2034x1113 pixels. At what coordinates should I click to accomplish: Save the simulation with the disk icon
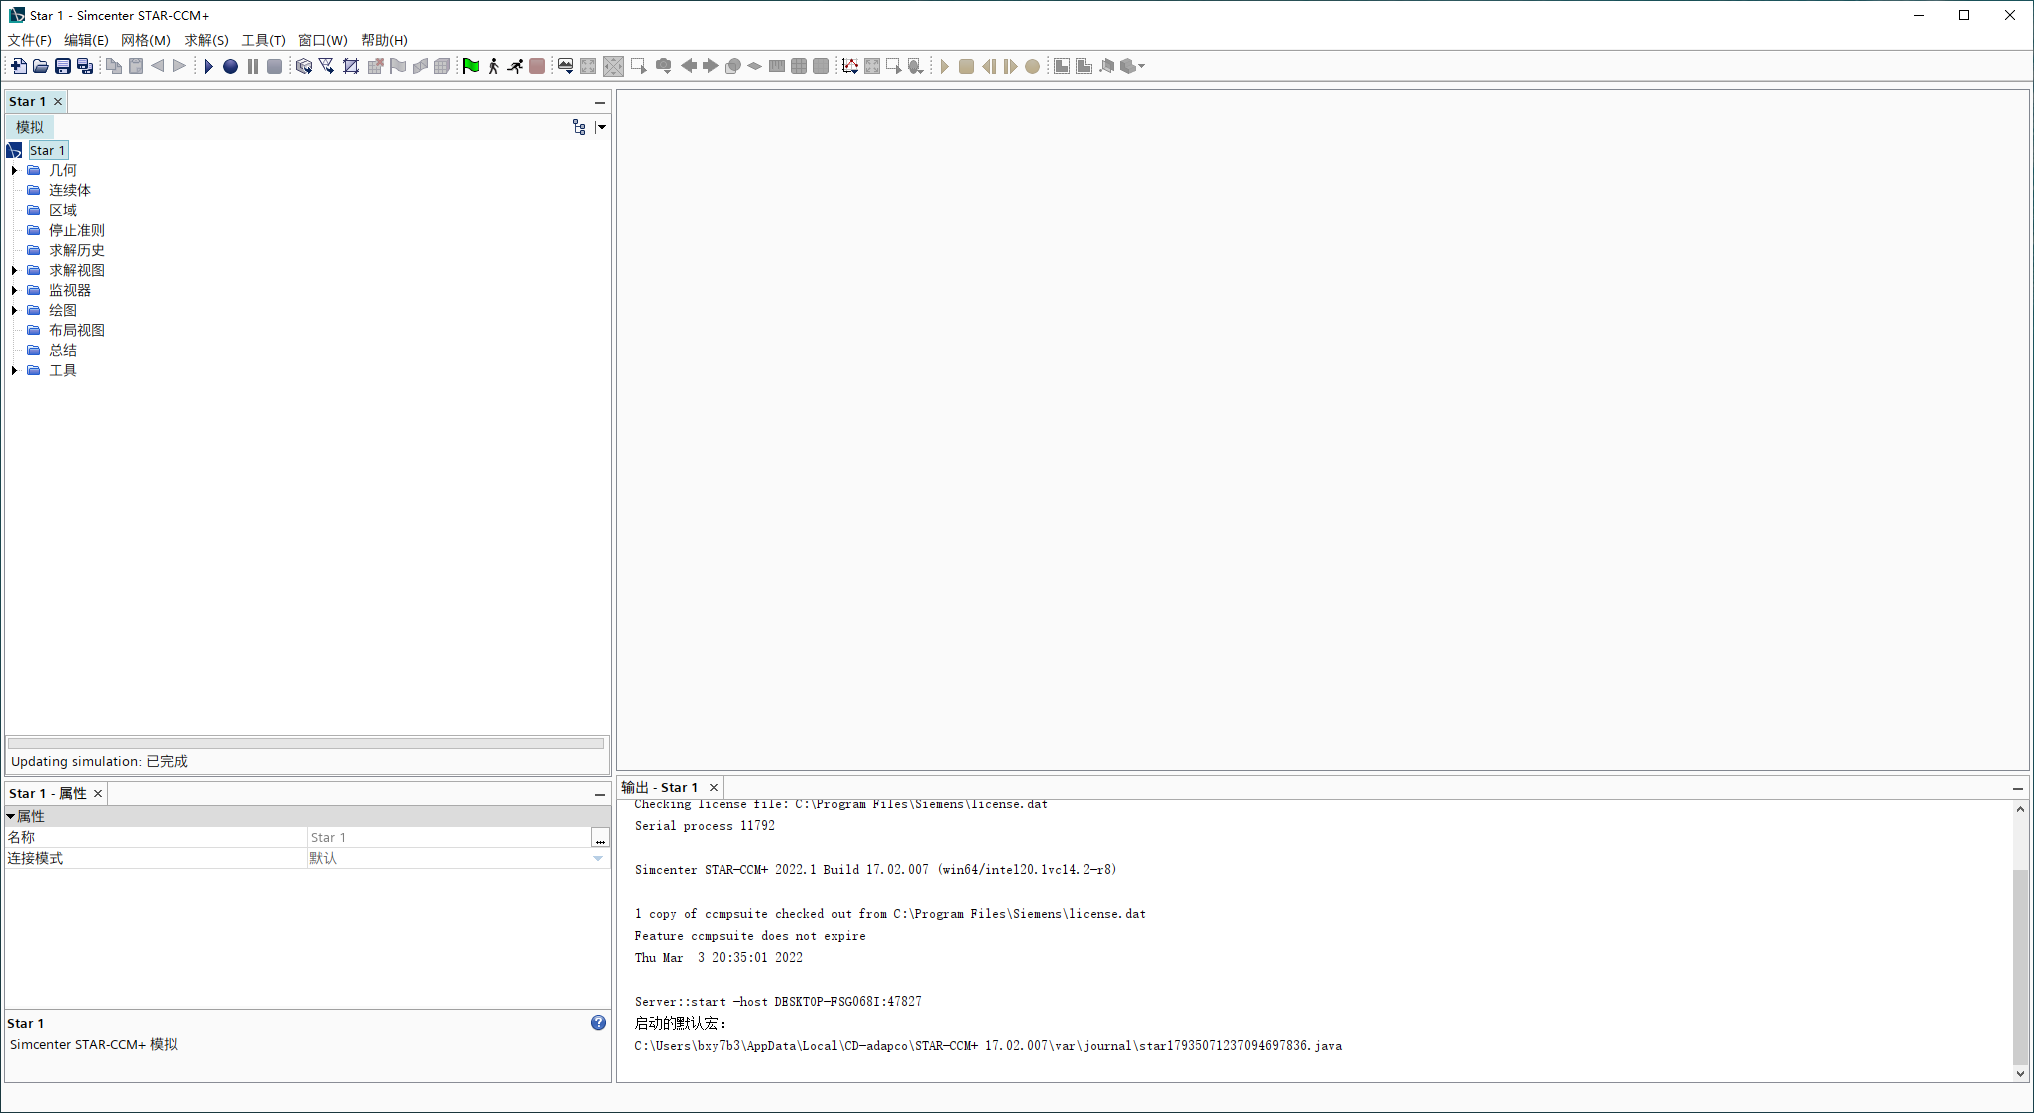[x=63, y=66]
